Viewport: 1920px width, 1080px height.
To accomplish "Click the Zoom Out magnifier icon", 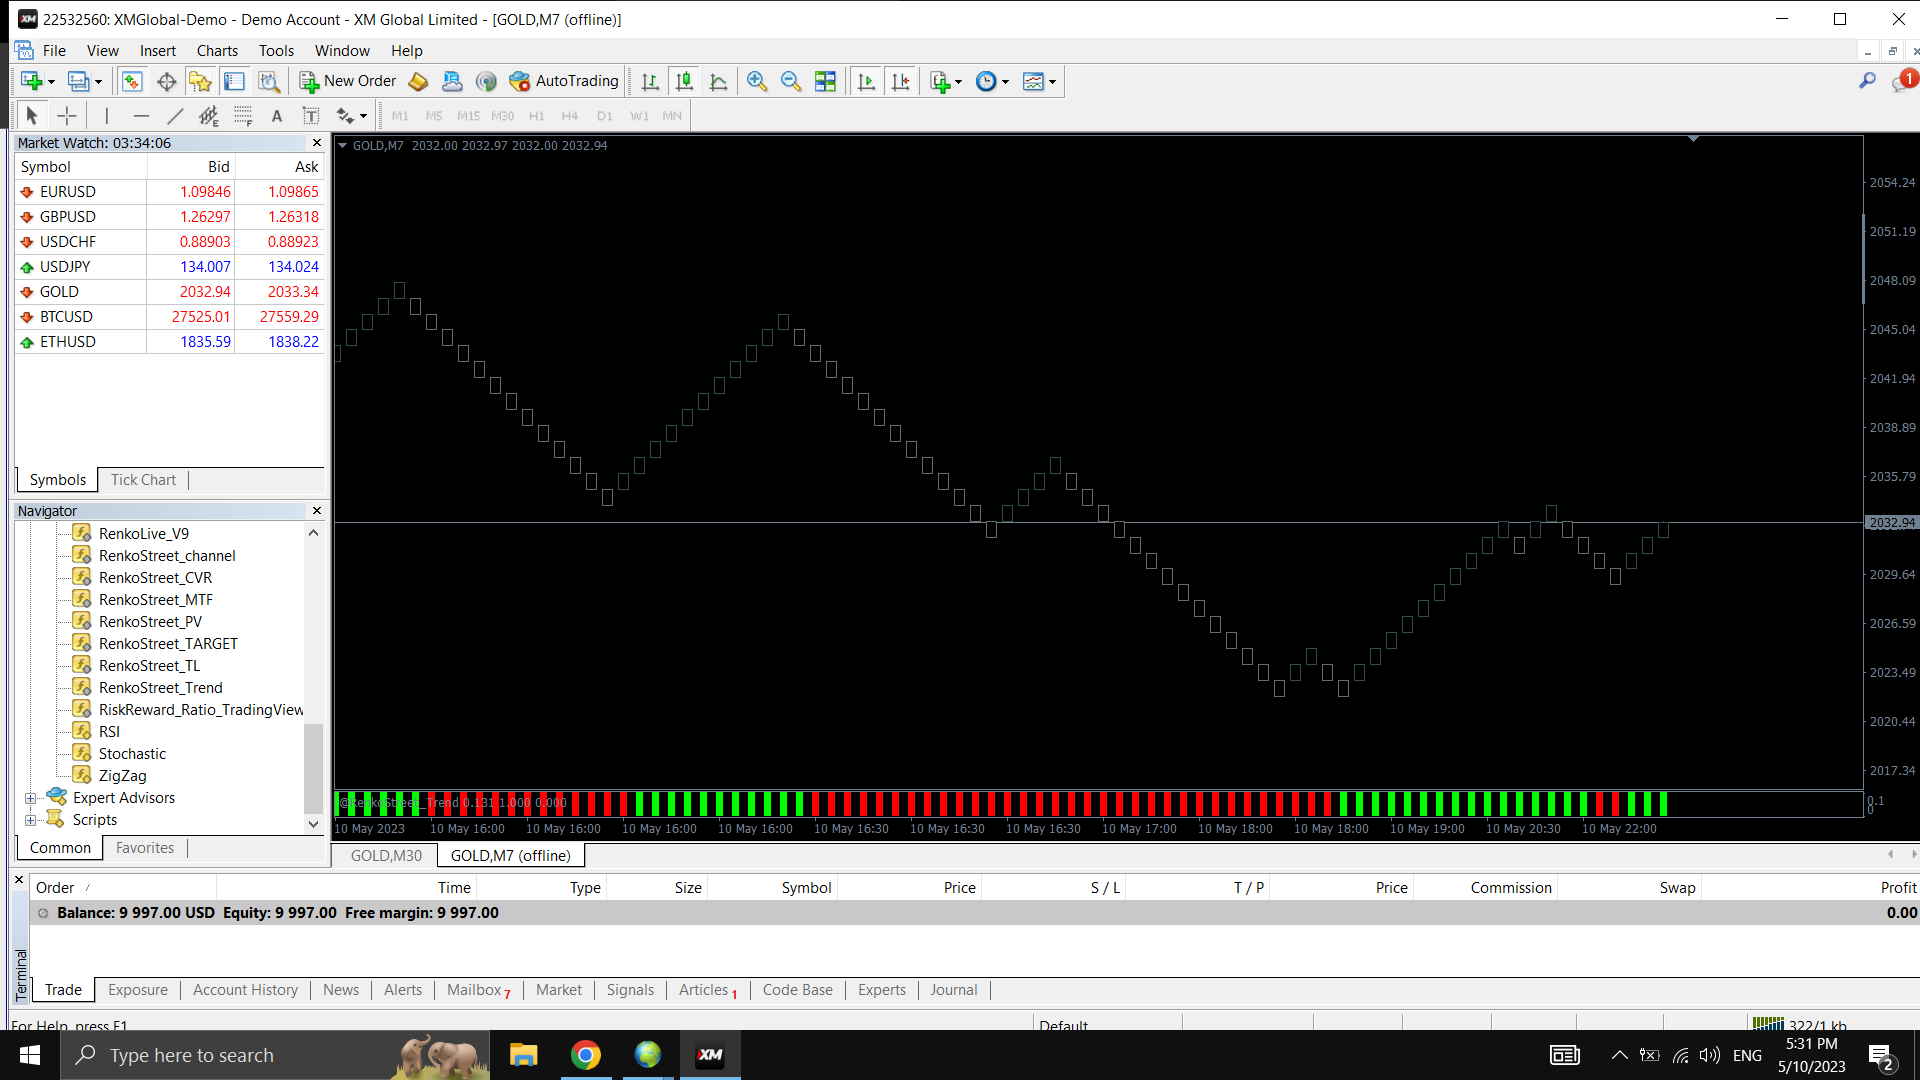I will coord(791,81).
